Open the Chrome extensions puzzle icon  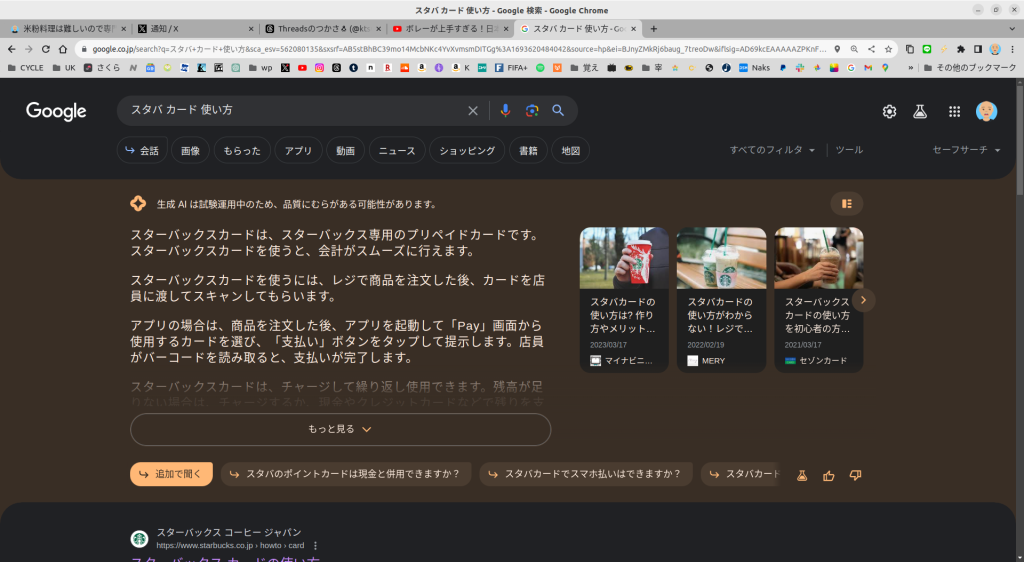961,49
